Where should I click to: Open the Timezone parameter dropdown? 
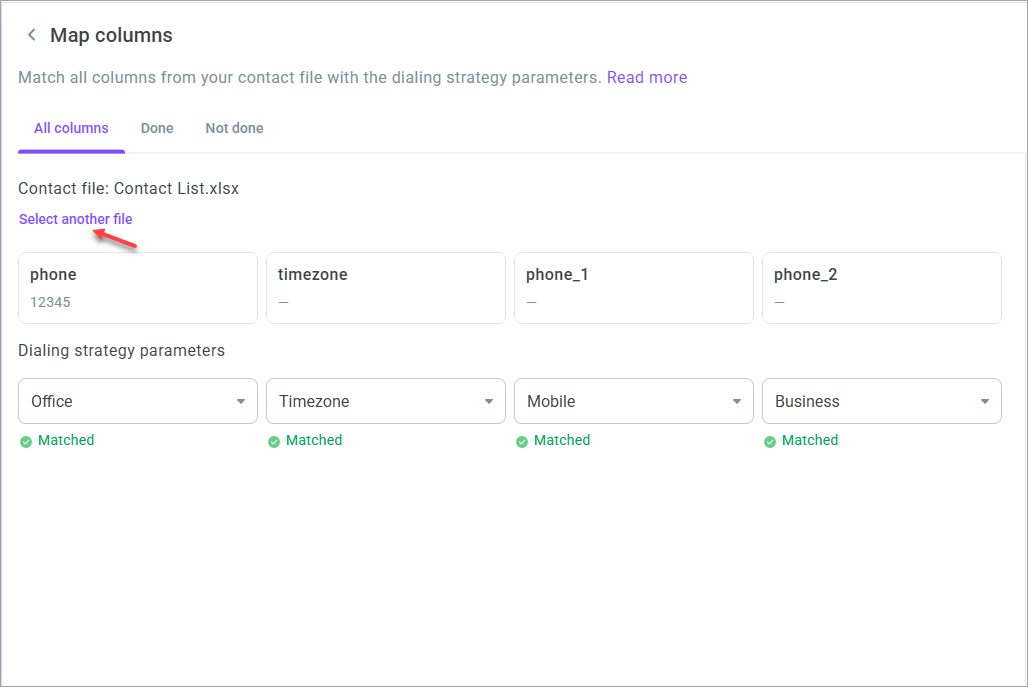pyautogui.click(x=386, y=401)
